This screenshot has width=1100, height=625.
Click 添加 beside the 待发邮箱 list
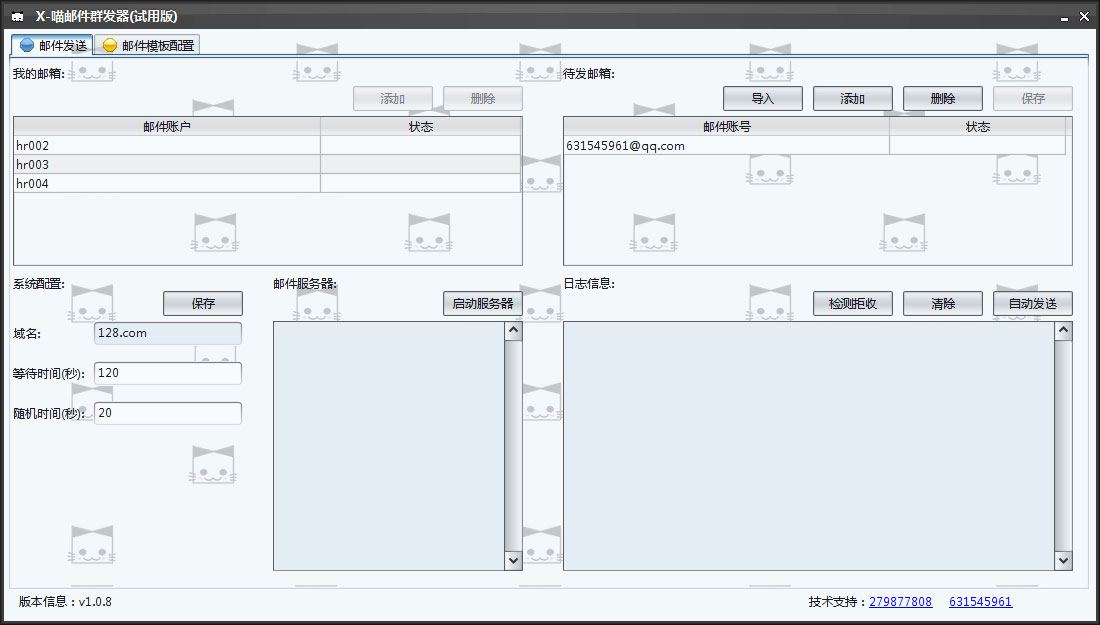(x=852, y=97)
